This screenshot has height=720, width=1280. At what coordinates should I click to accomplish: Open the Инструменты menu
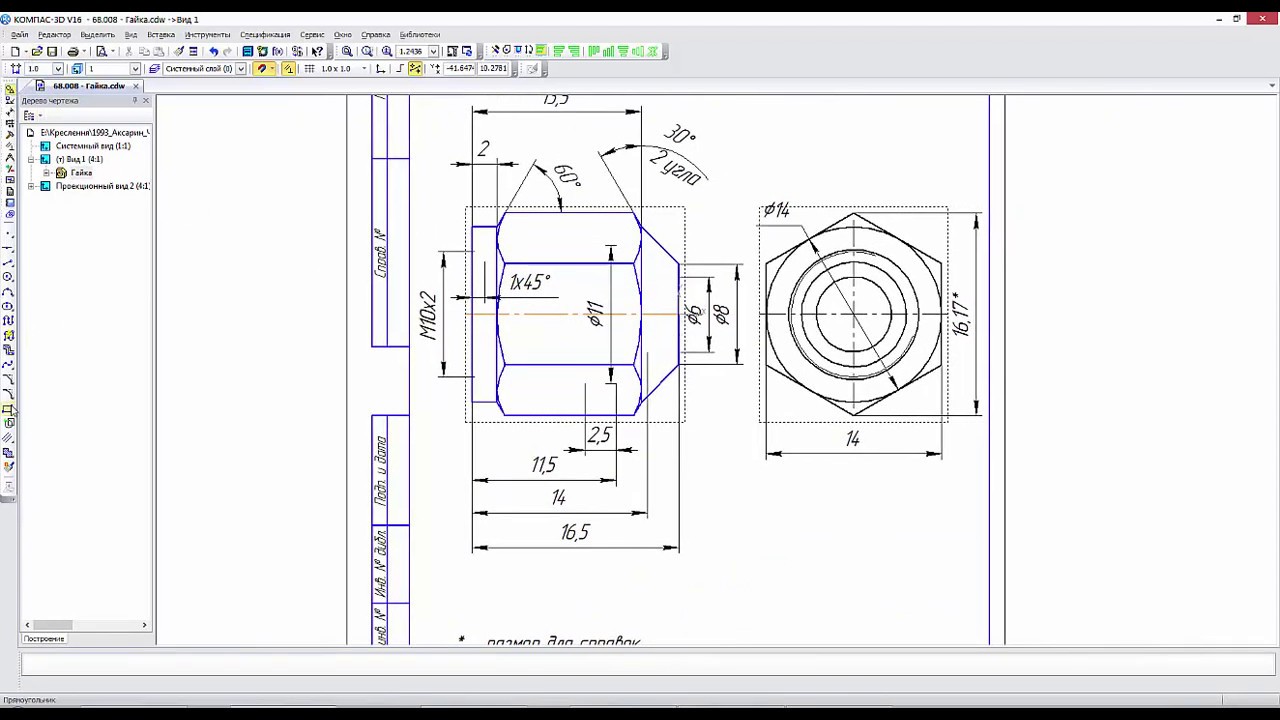tap(207, 35)
